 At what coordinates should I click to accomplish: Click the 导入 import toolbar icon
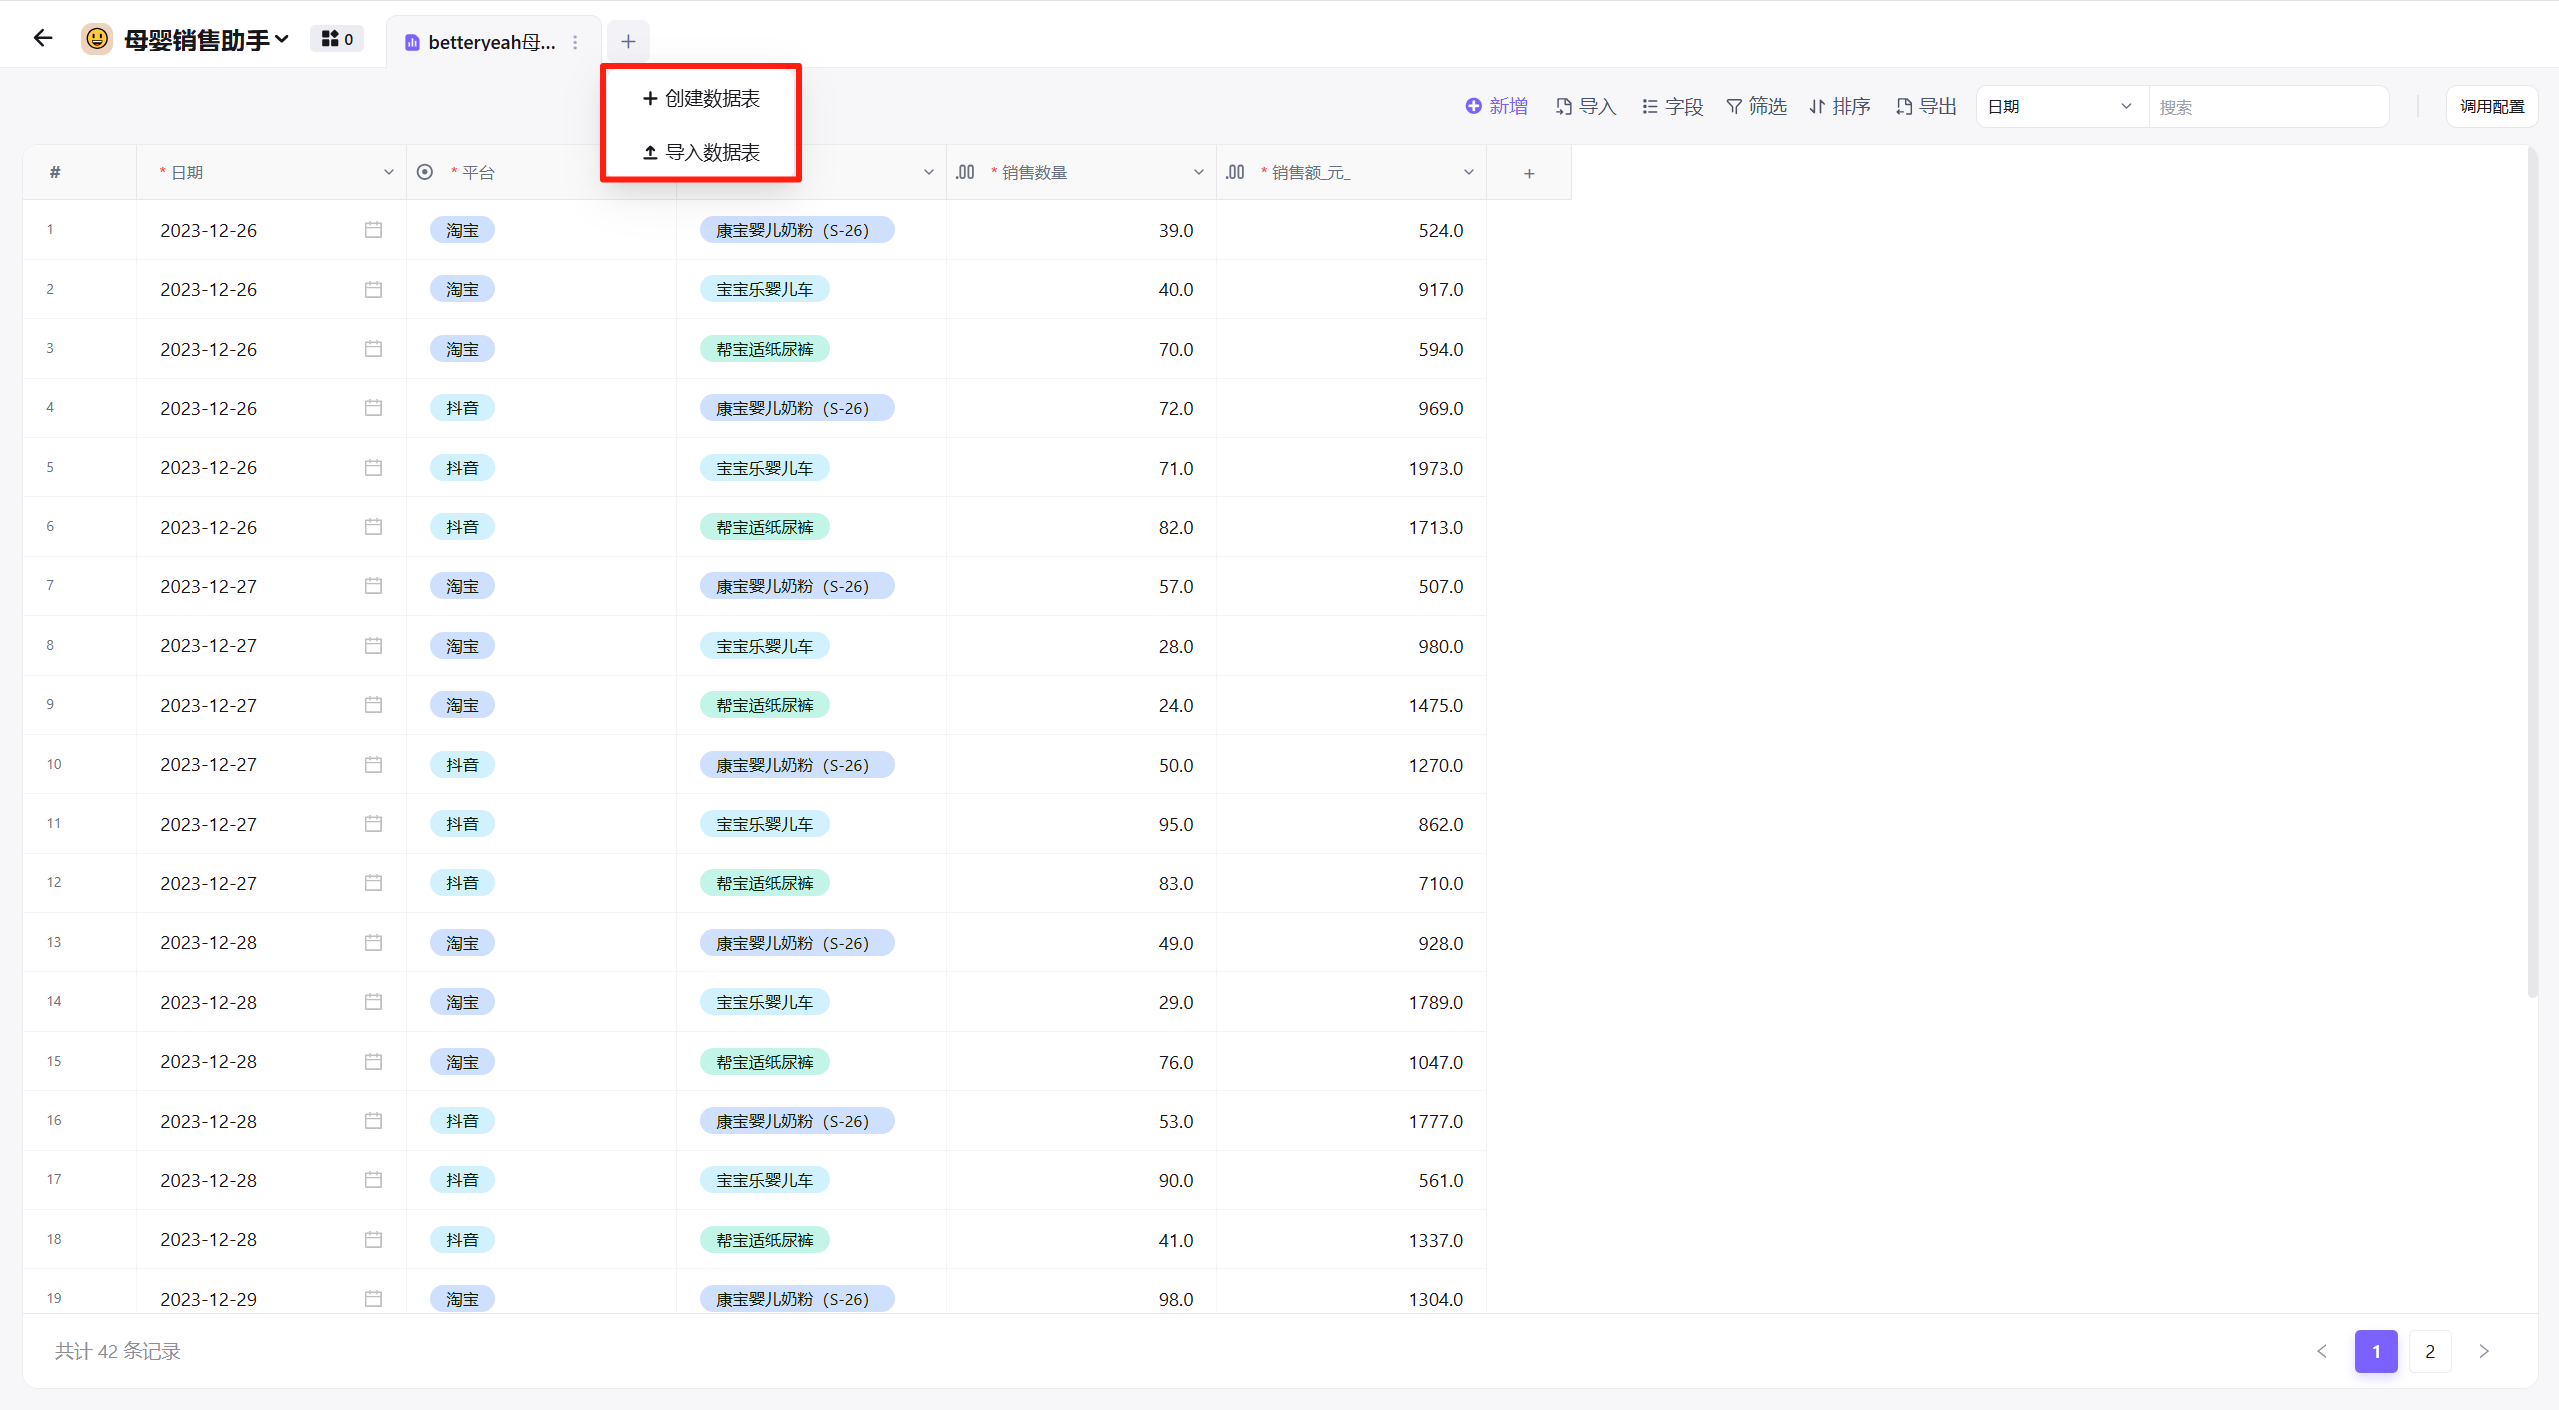point(1586,106)
